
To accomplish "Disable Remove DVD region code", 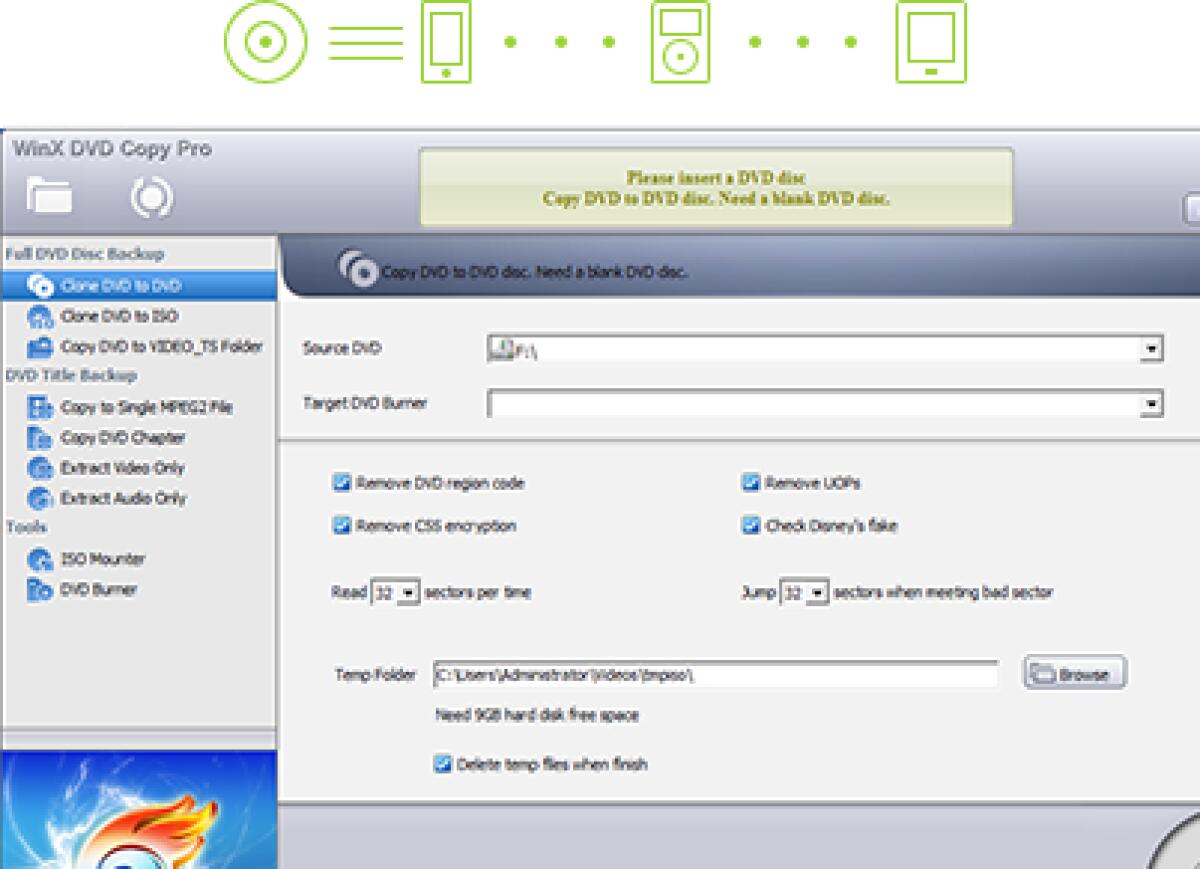I will pos(341,483).
